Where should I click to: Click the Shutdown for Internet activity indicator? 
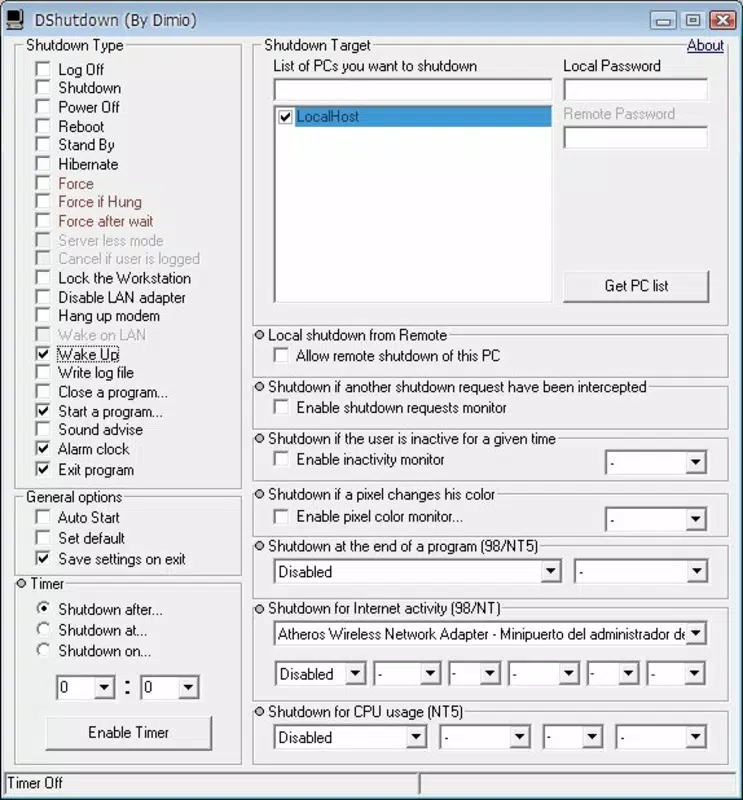259,608
